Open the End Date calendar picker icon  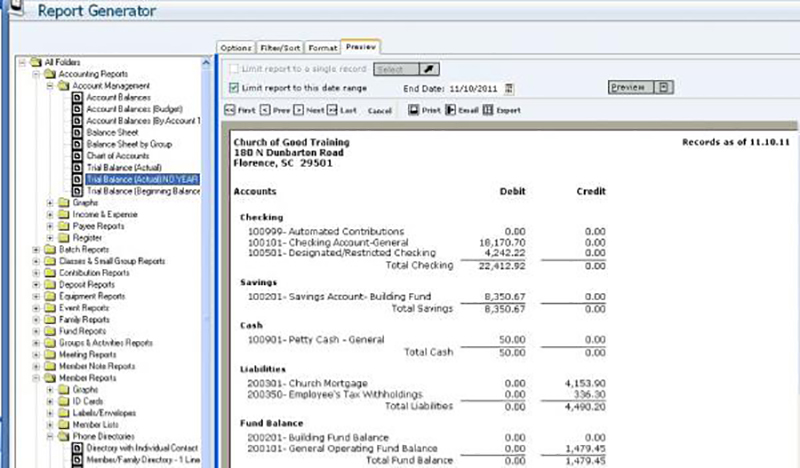[508, 89]
